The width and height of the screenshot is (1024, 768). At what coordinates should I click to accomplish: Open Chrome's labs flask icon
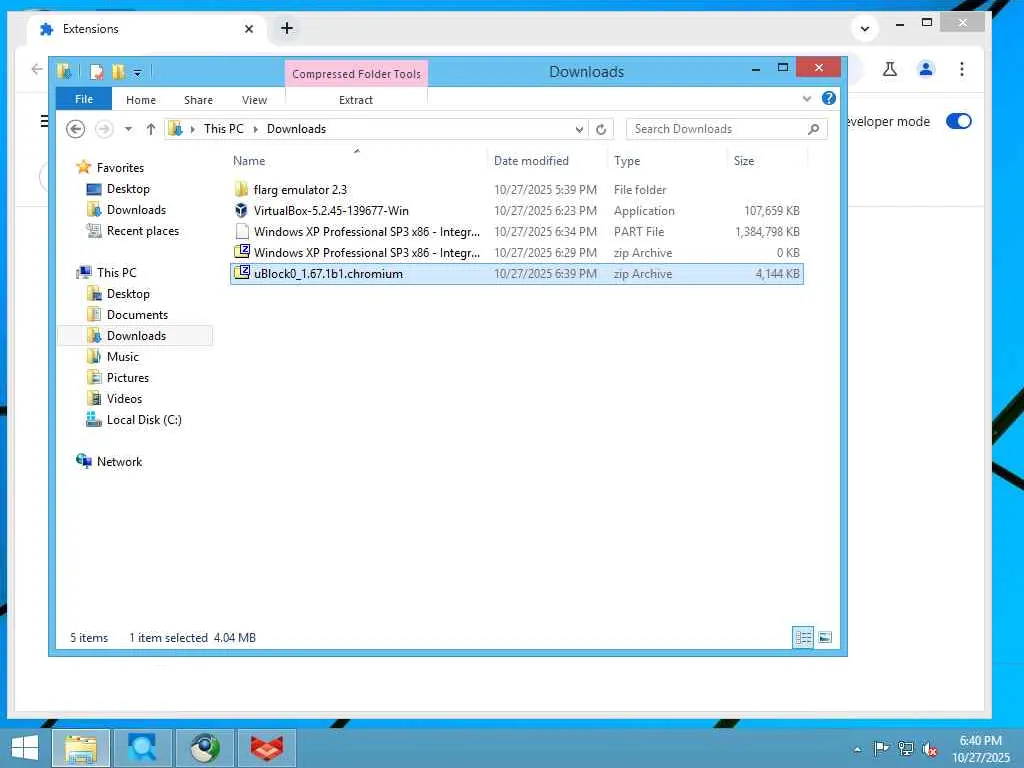(x=889, y=69)
